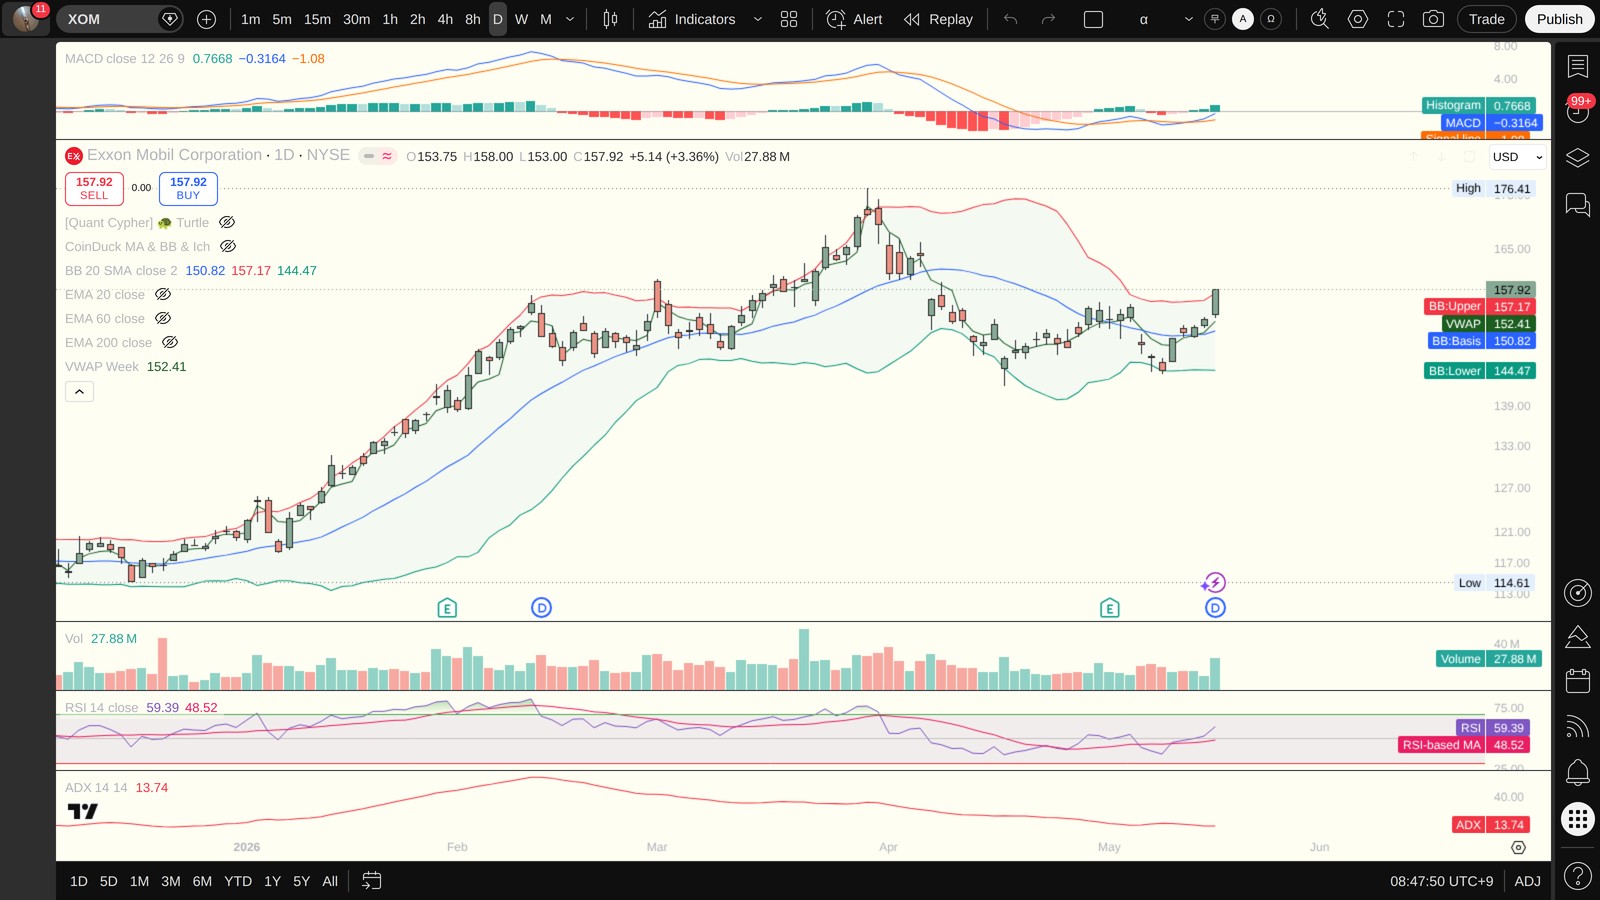Screen dimensions: 1600x900
Task: Switch to the 1m timeframe
Action: [250, 19]
